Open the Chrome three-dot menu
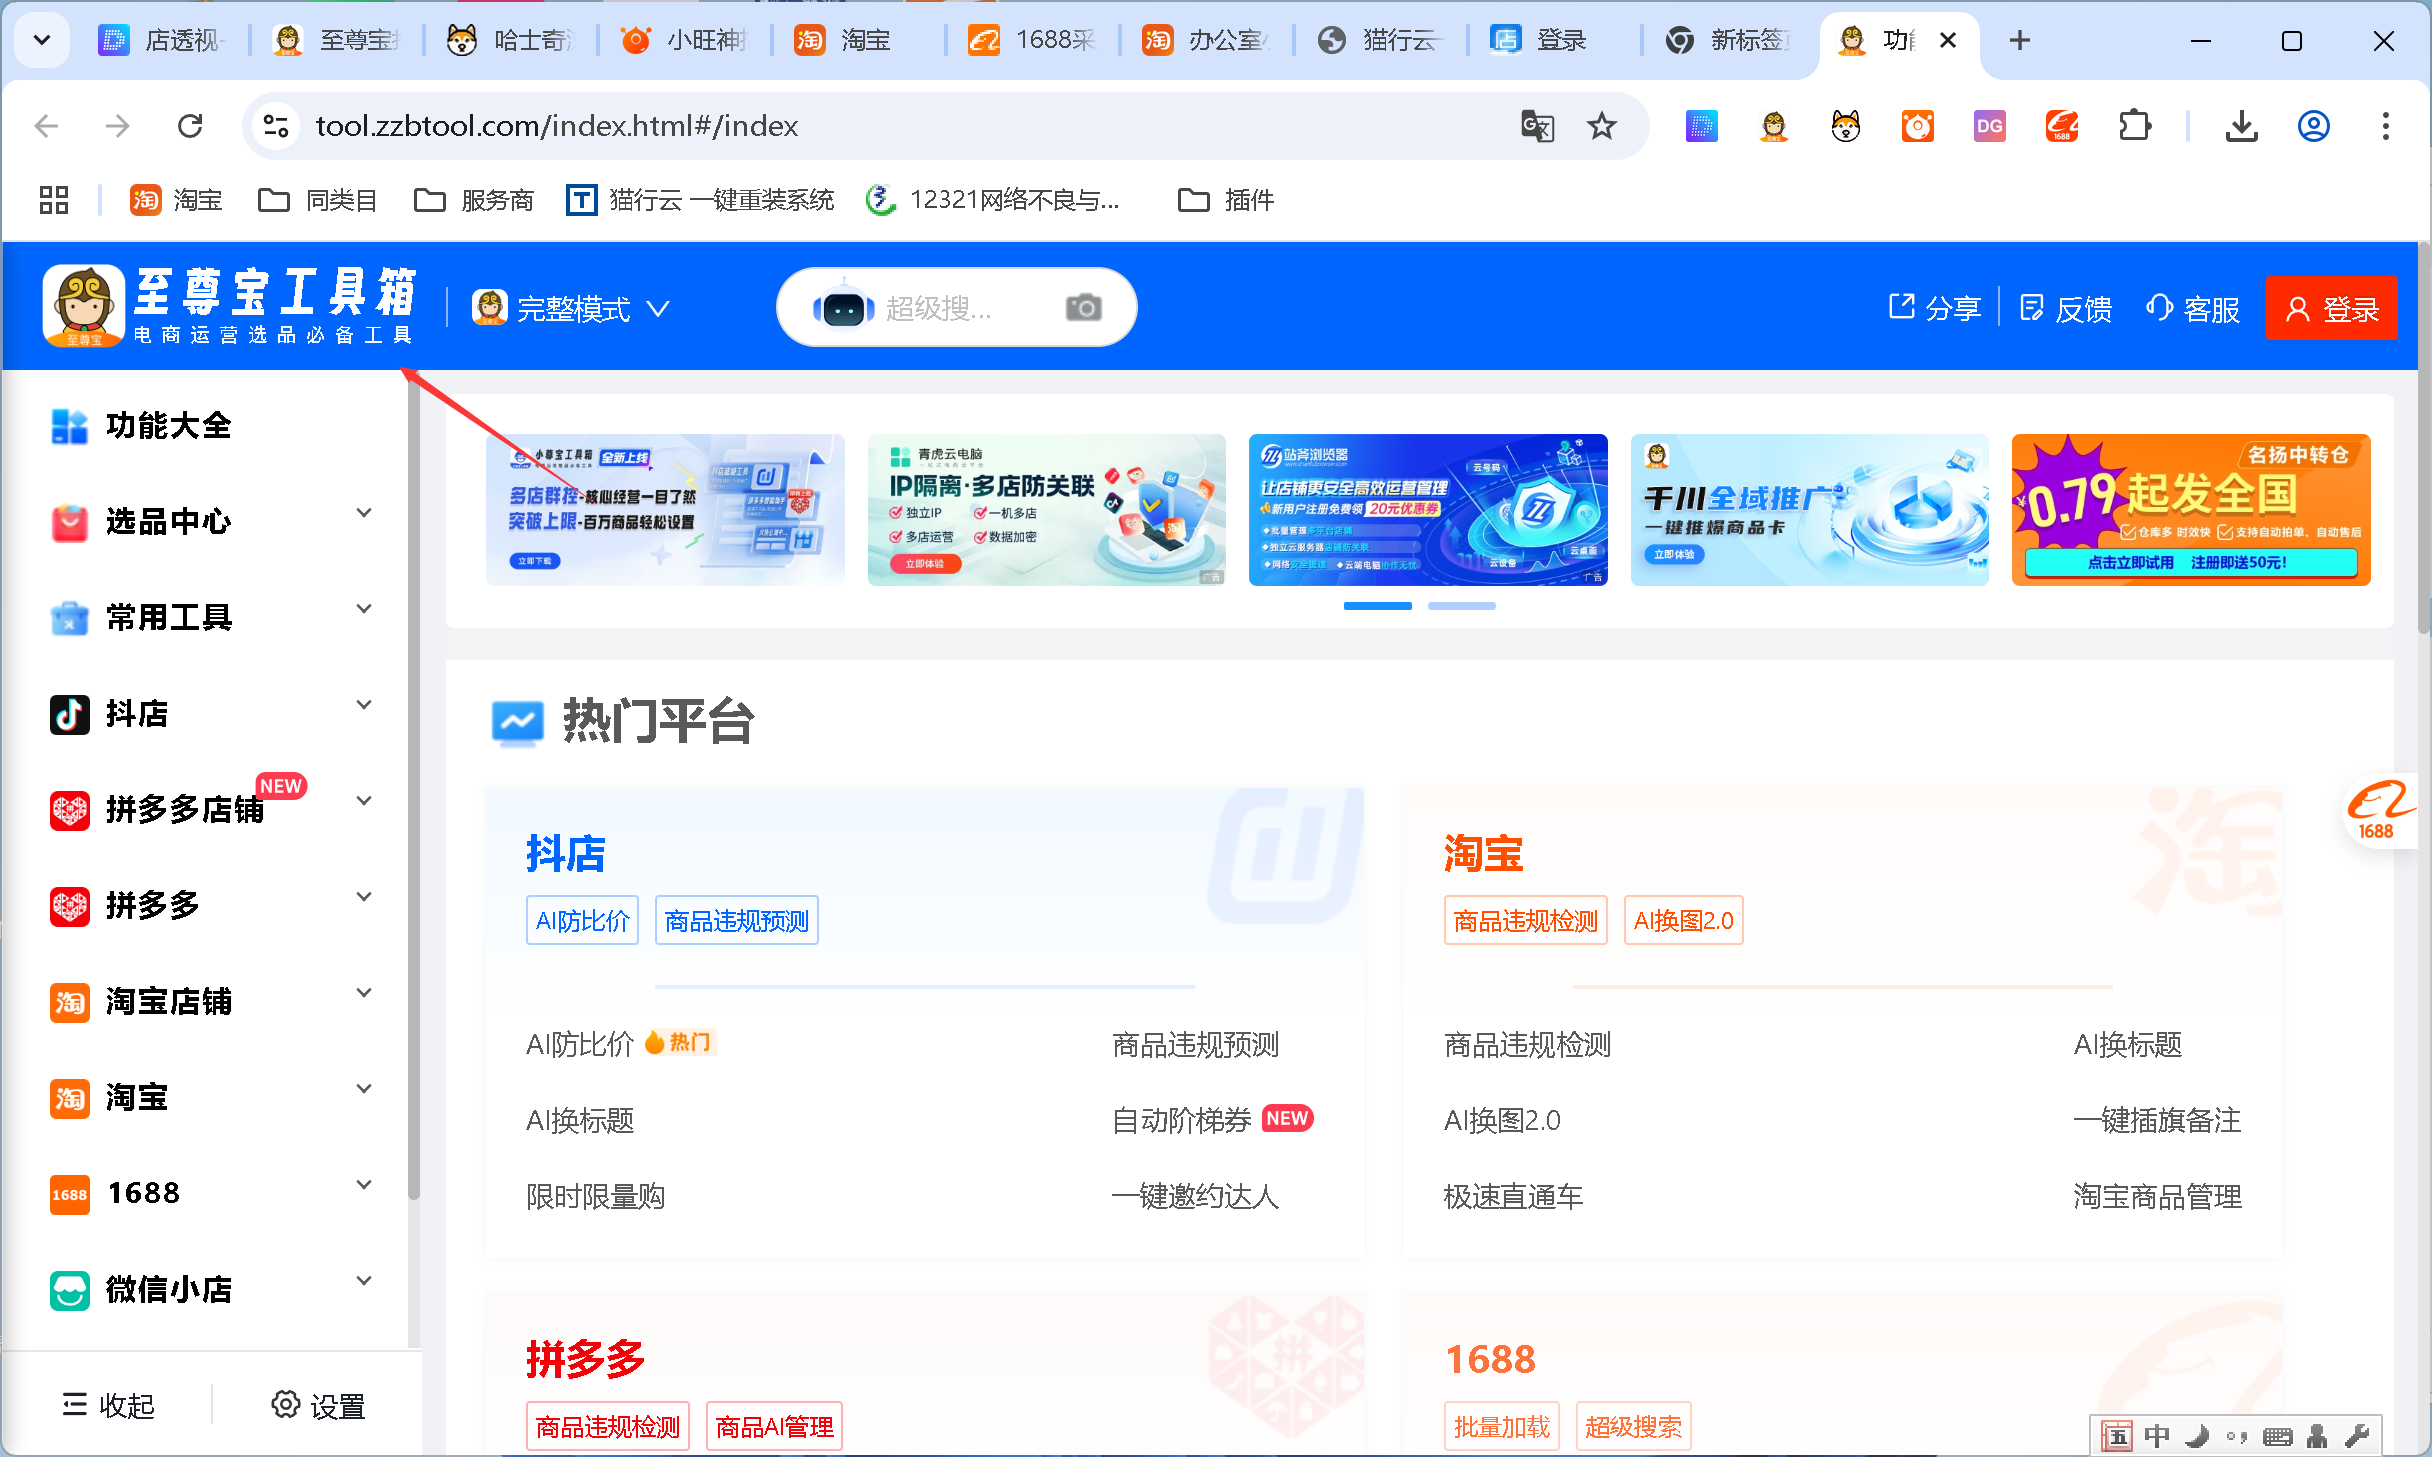 coord(2386,126)
